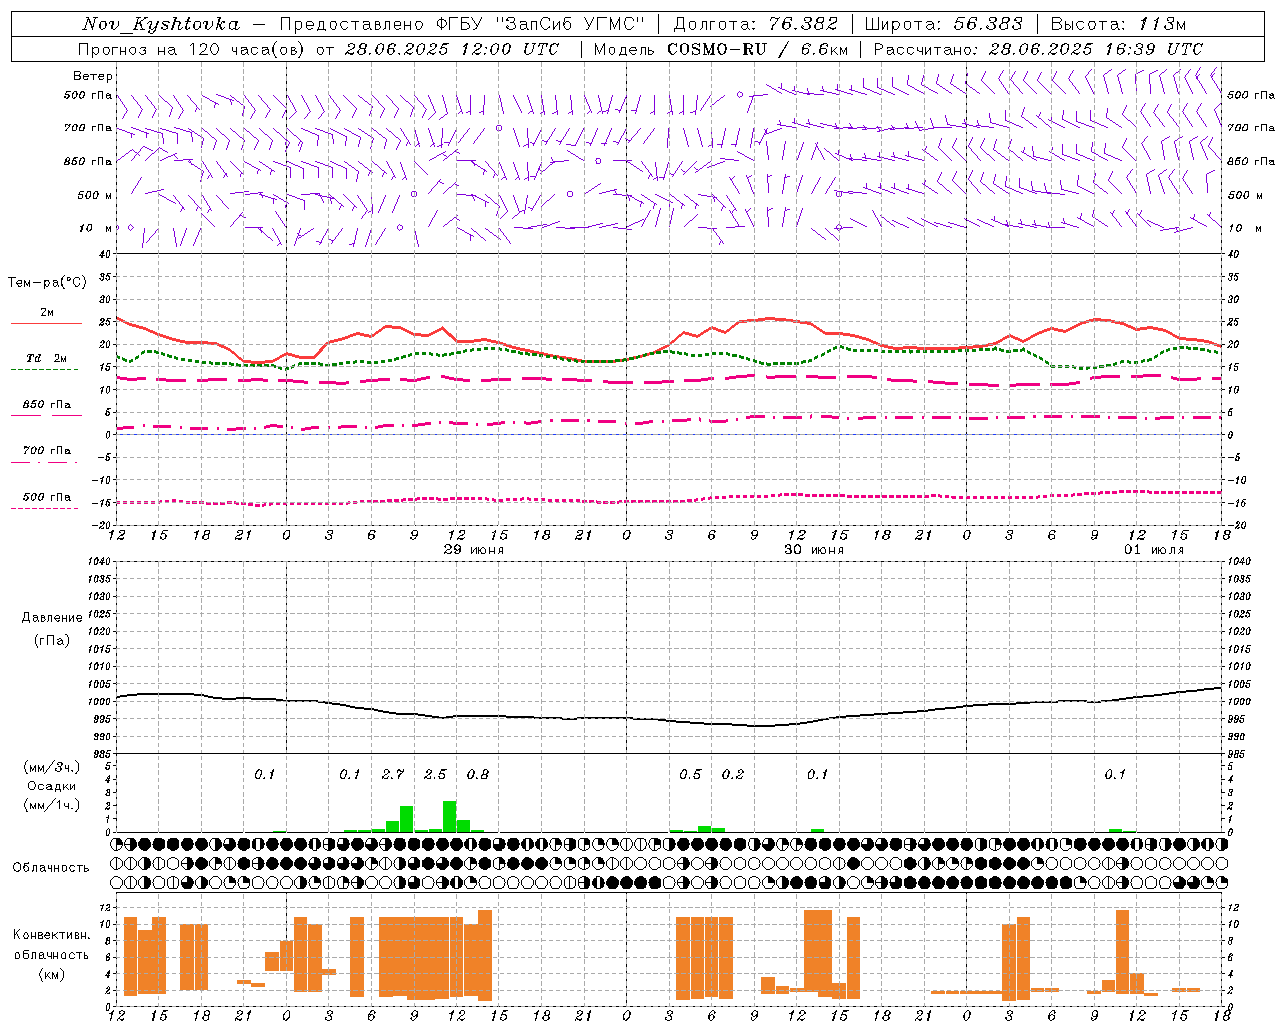Click the elevation value 113м
This screenshot has width=1280, height=1024.
pos(1162,24)
